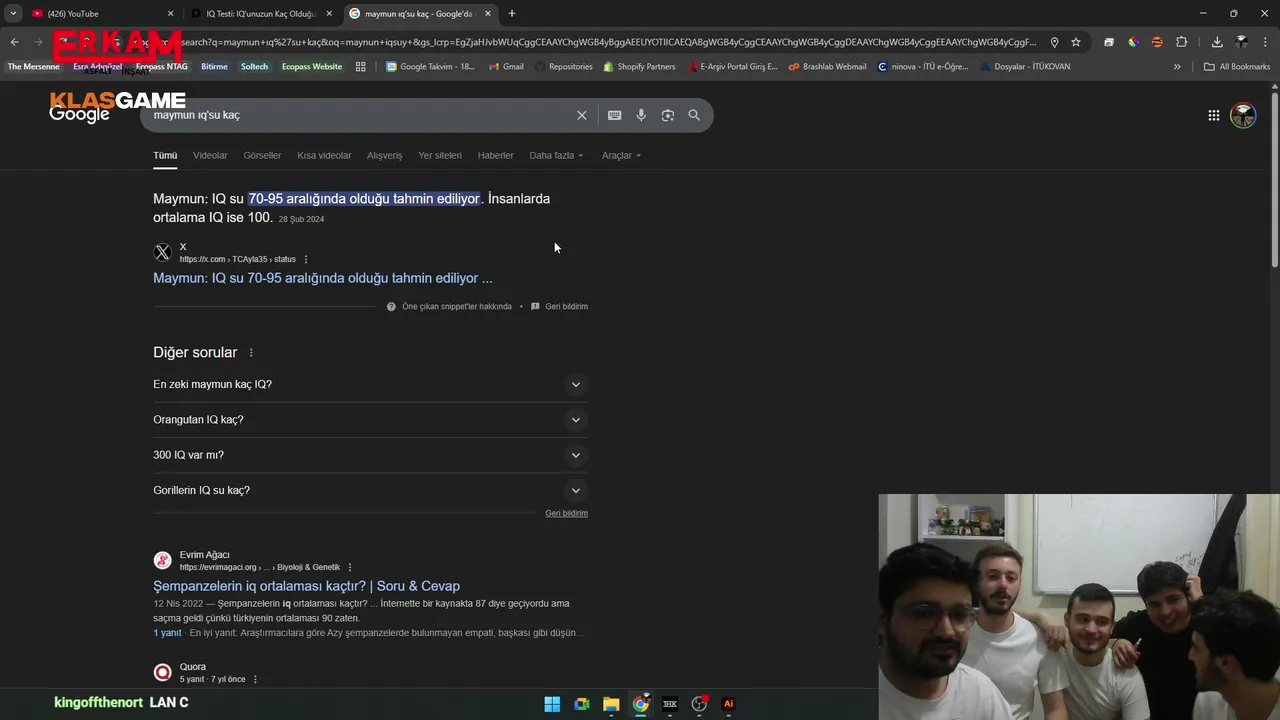
Task: Open three-dot menu beside Evrim Ağacı result
Action: tap(350, 567)
